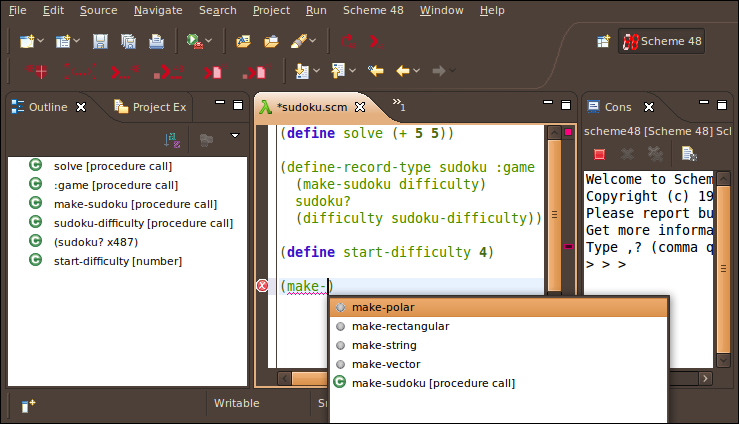
Task: Click the Run External Tools icon
Action: point(195,41)
